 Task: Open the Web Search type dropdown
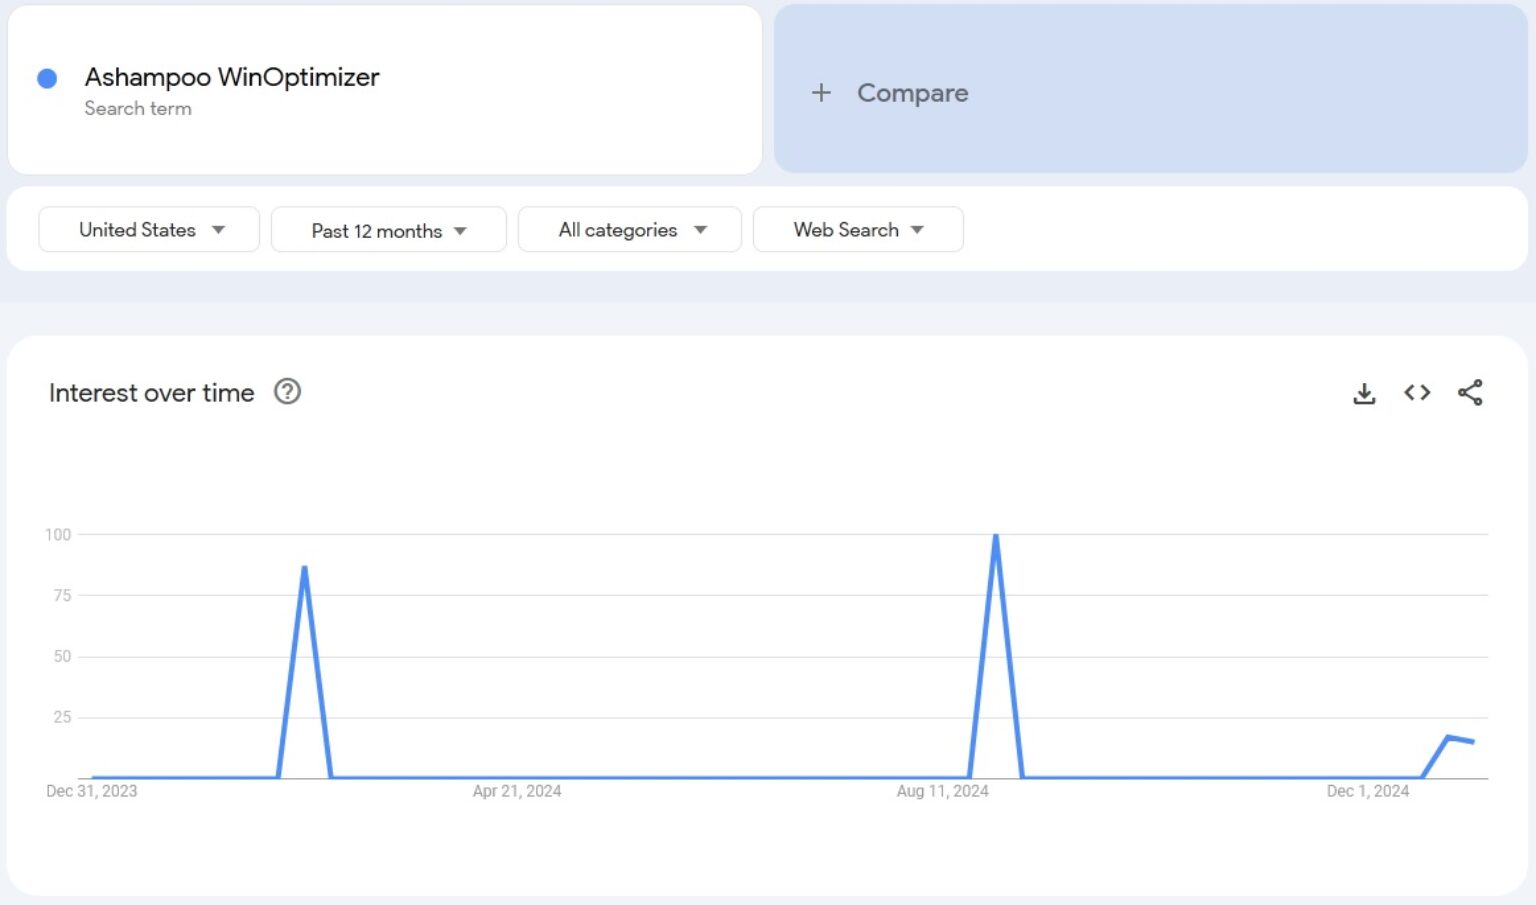857,229
